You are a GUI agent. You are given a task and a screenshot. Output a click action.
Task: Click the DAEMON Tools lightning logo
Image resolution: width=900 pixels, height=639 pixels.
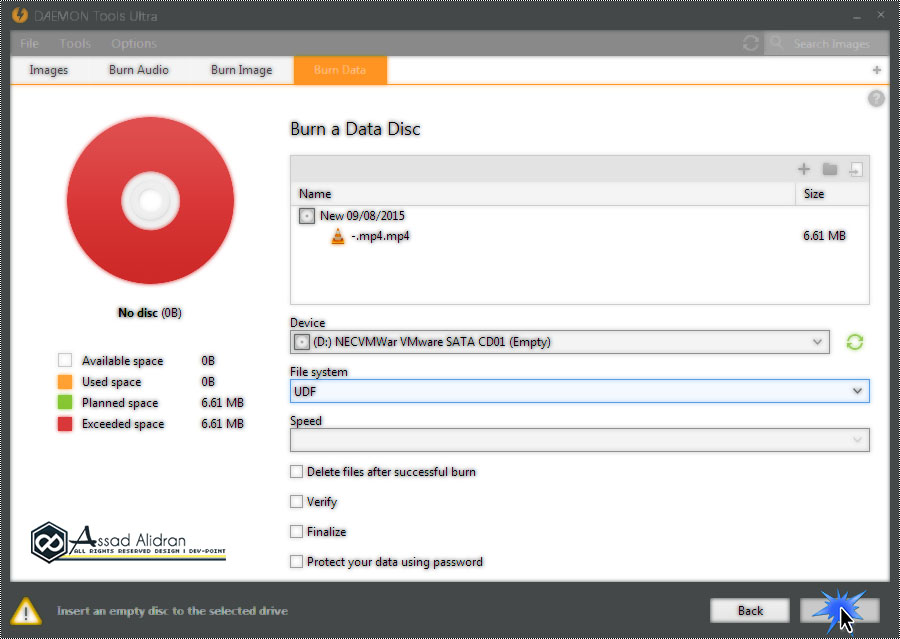[x=20, y=16]
